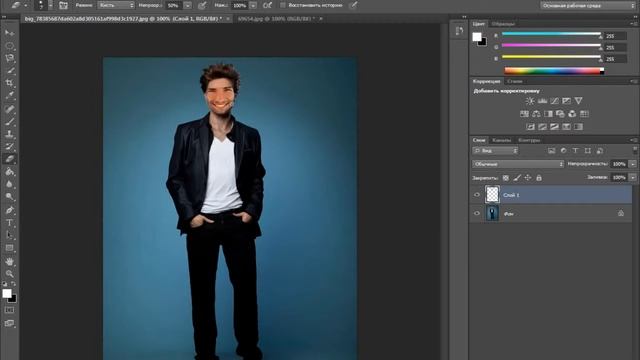
Task: Hide the 'Фон' layer via eye icon
Action: pyautogui.click(x=477, y=213)
